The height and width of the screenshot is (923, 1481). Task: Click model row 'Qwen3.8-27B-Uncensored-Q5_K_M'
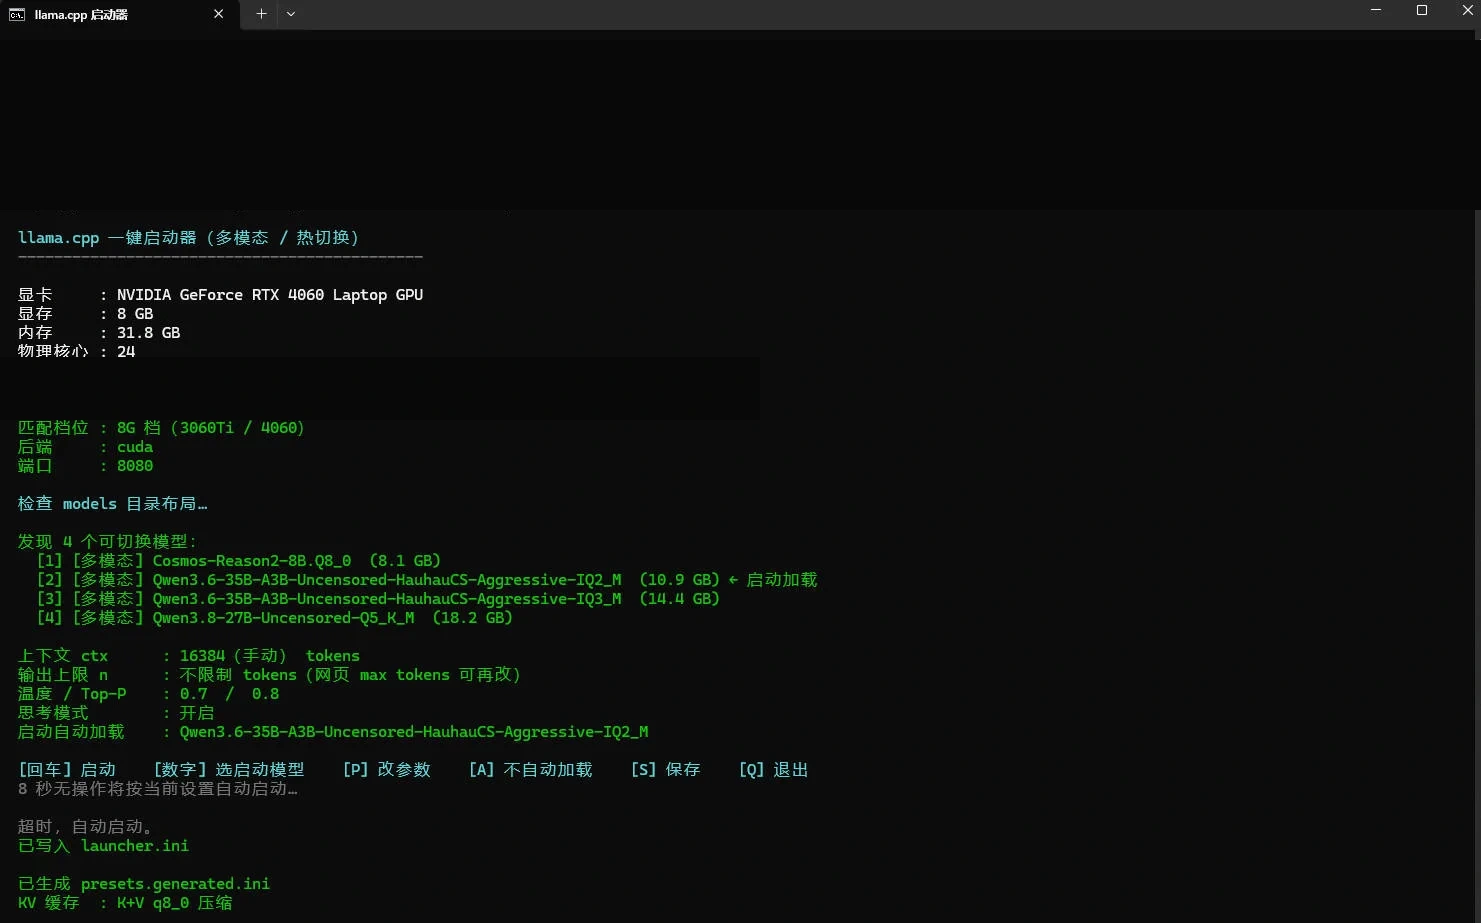click(275, 618)
